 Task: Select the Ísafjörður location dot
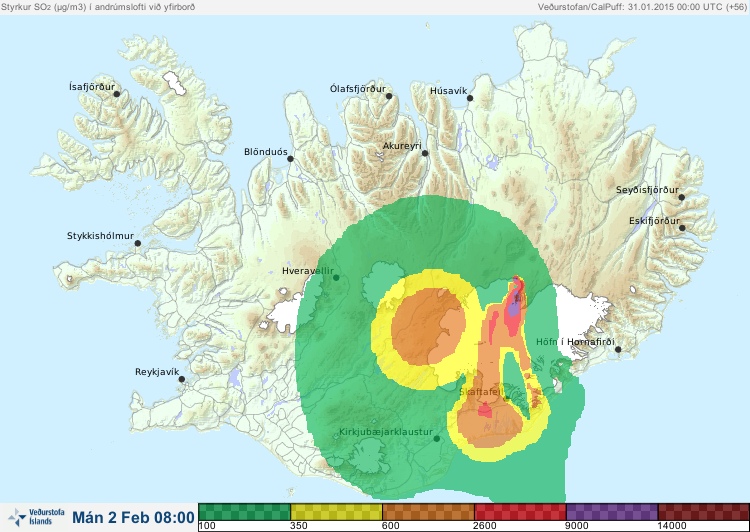[117, 94]
